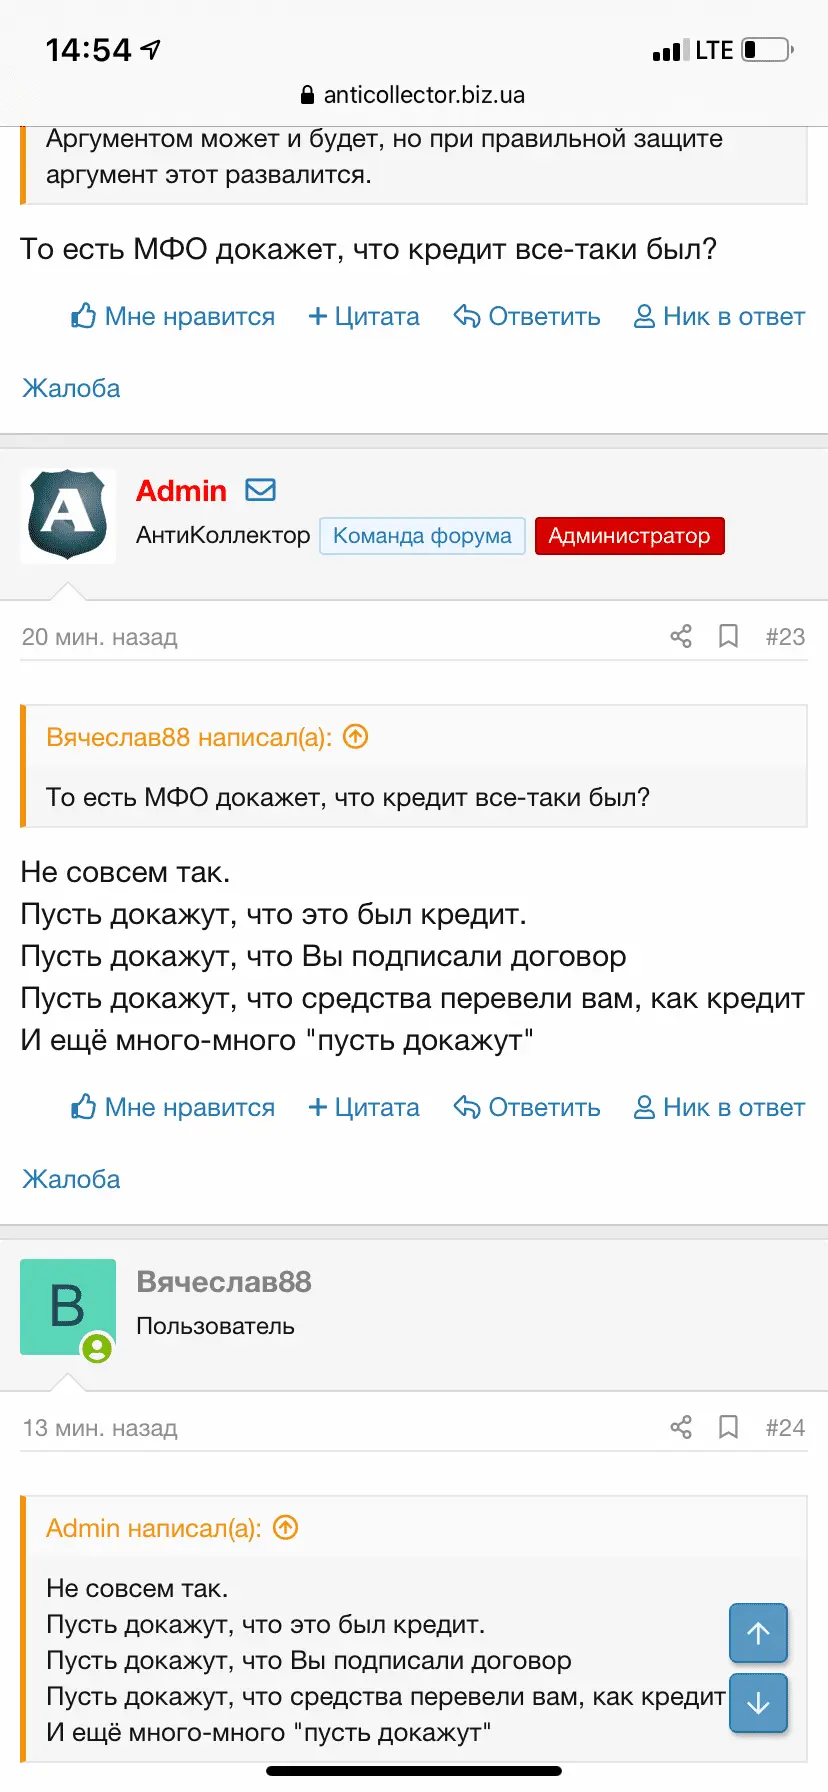Click the Команда форума badge
Image resolution: width=828 pixels, height=1792 pixels.
coord(421,536)
